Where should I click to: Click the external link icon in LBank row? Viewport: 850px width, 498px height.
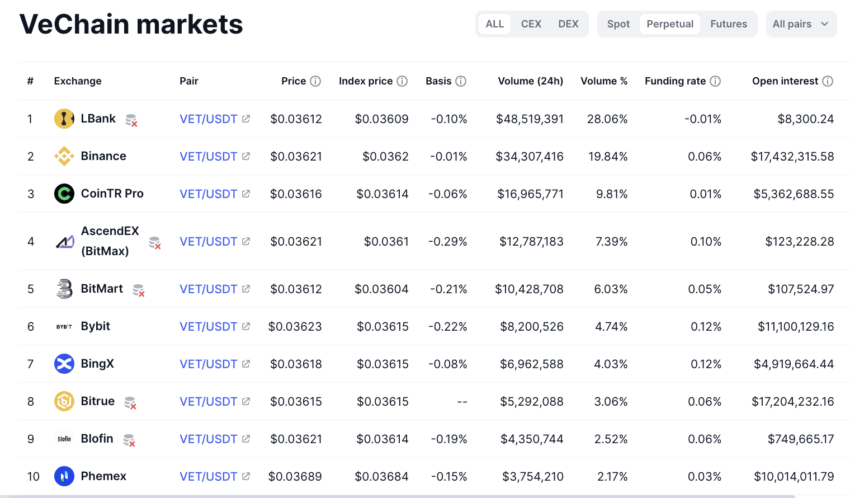click(246, 119)
